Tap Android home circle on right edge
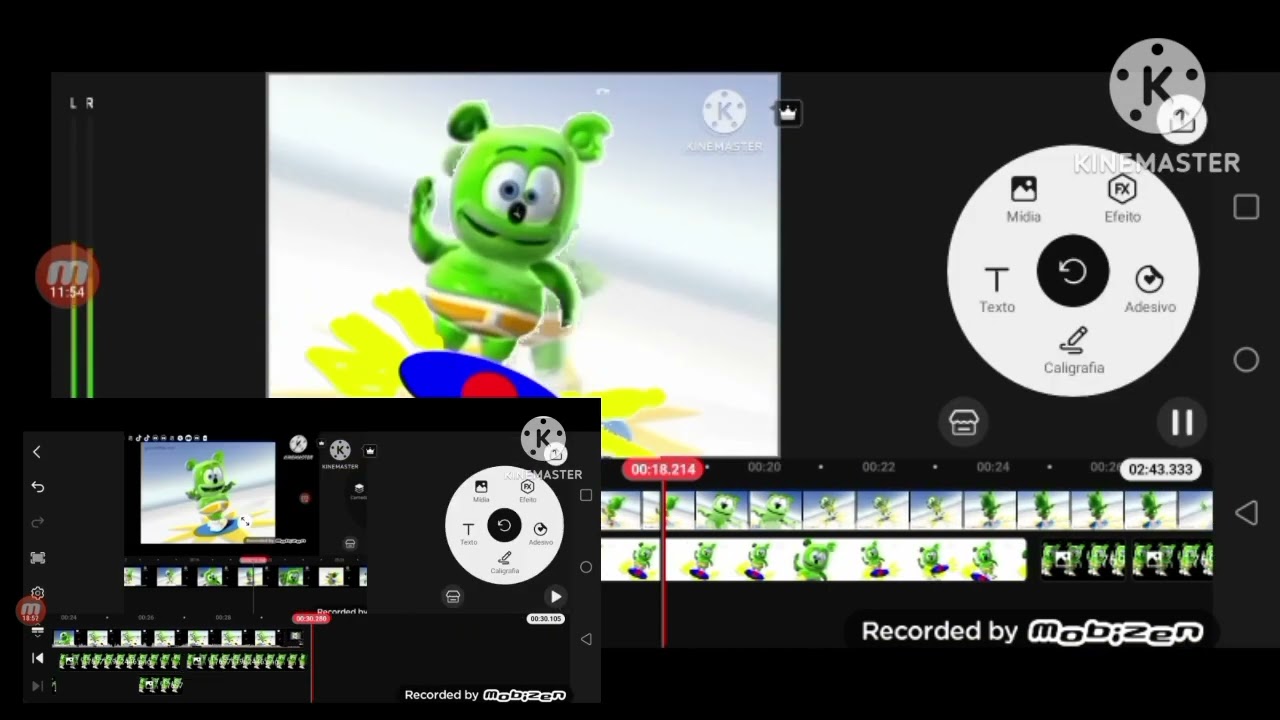 (x=1246, y=360)
